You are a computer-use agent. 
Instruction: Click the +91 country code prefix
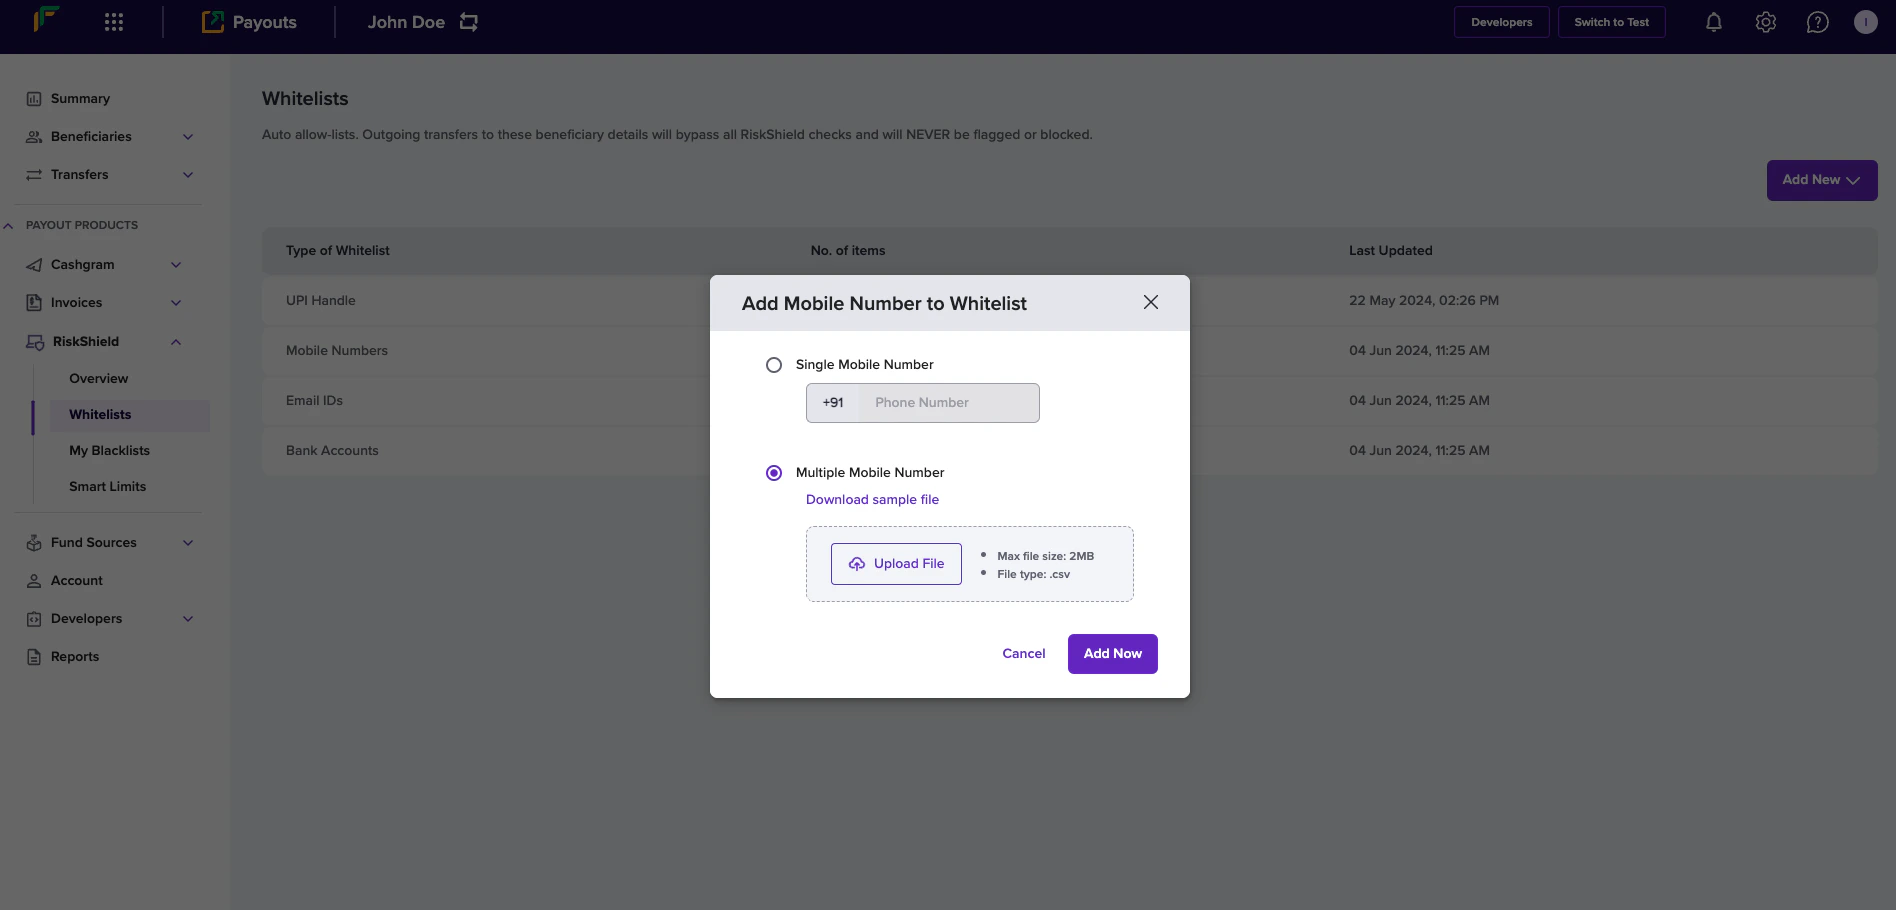[833, 403]
